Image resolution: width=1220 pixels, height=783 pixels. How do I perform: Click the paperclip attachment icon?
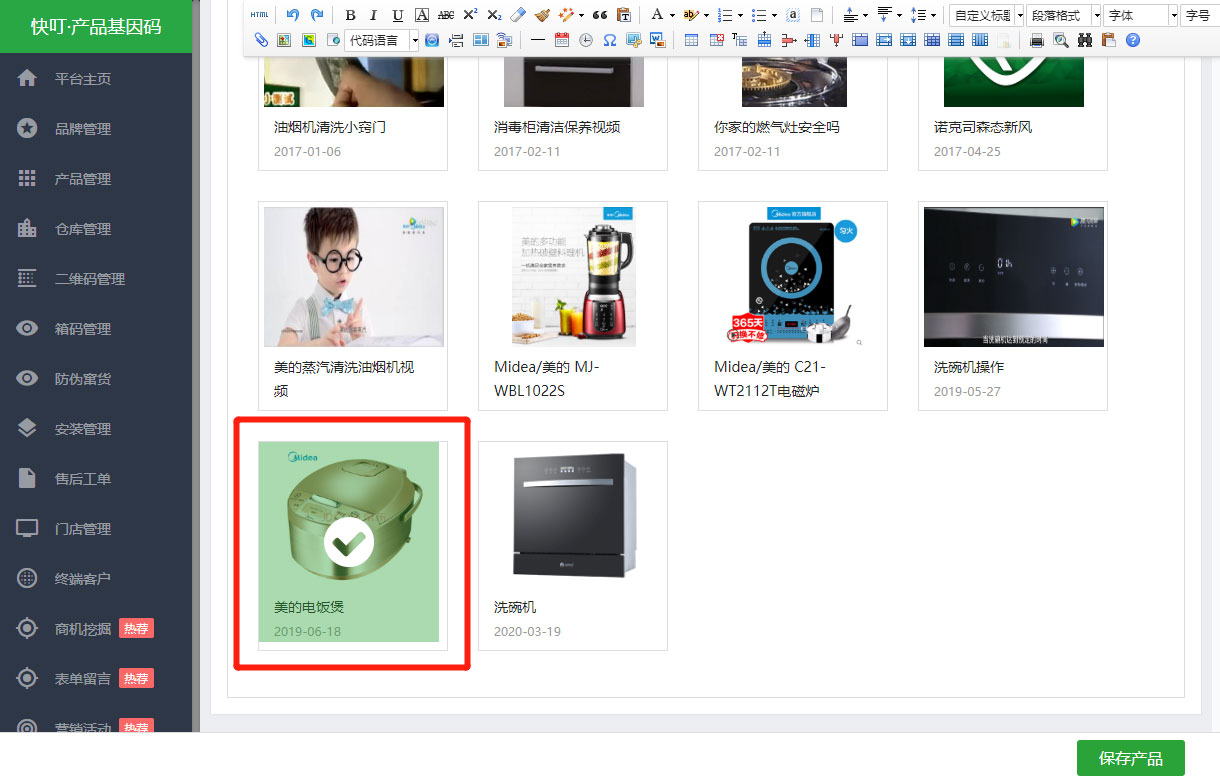point(261,40)
